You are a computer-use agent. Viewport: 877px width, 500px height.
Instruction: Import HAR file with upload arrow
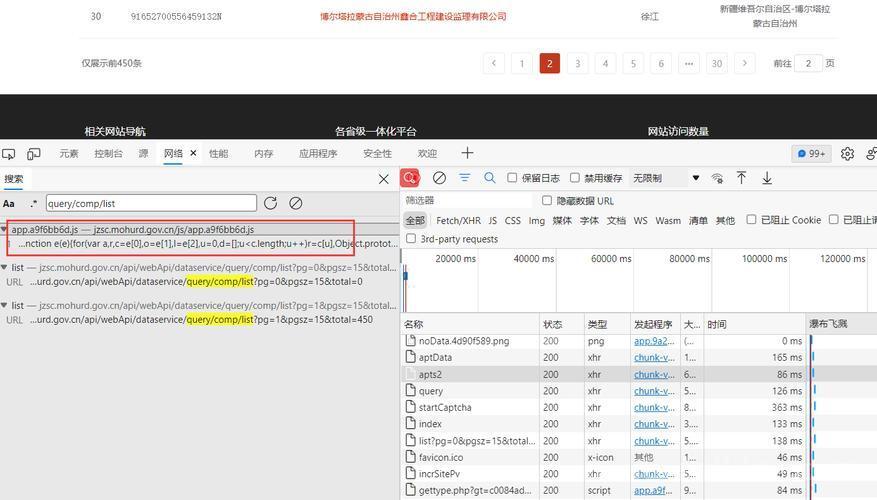(742, 178)
